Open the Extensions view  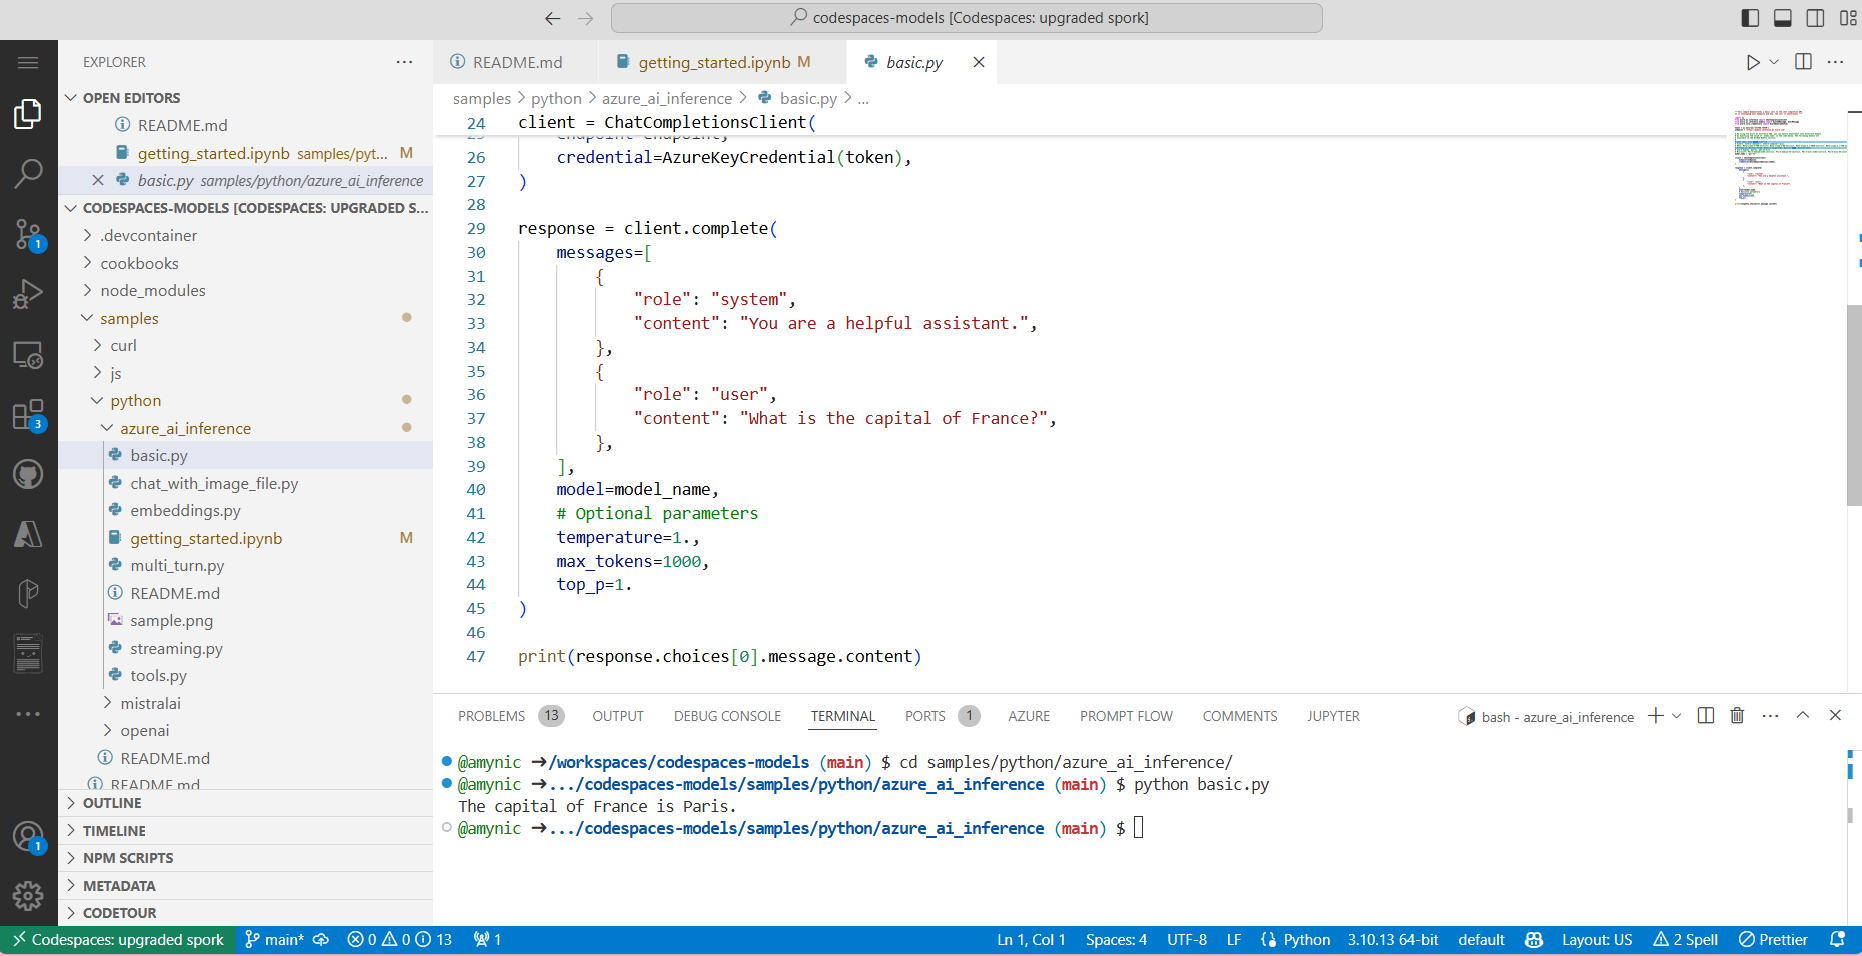pyautogui.click(x=28, y=414)
